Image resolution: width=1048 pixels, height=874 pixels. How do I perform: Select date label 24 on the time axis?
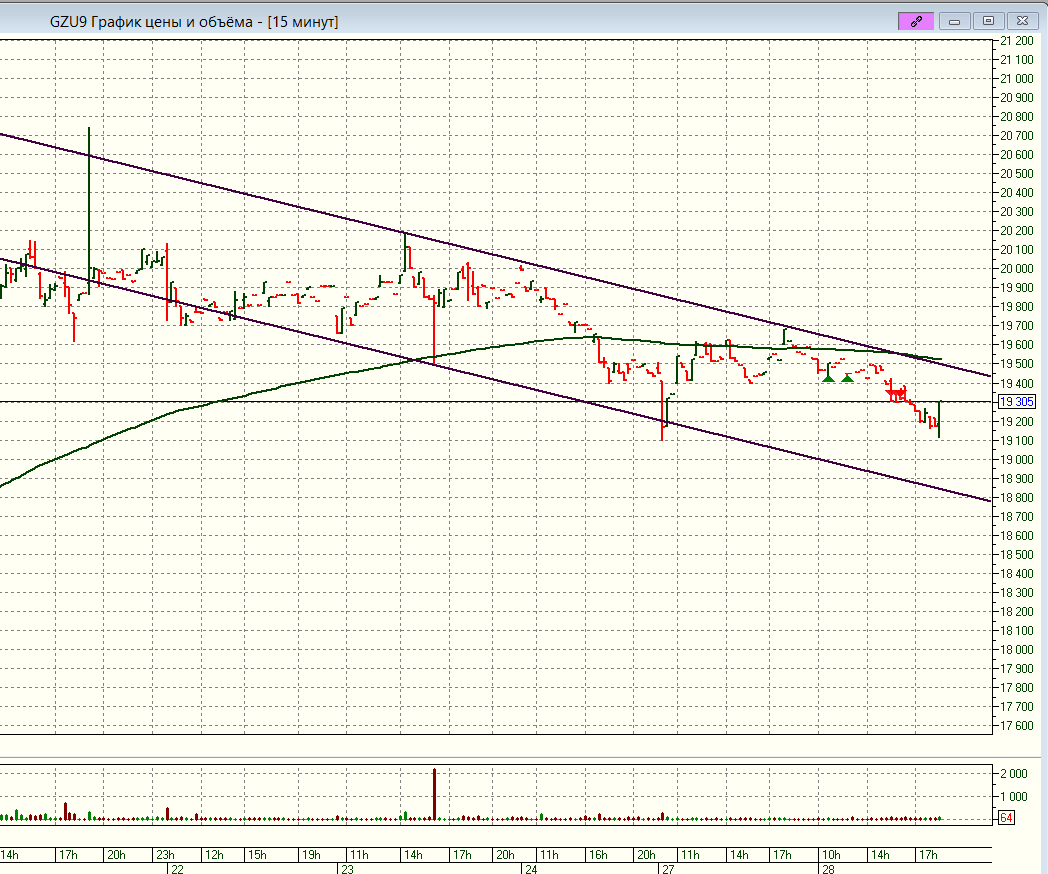click(x=529, y=869)
